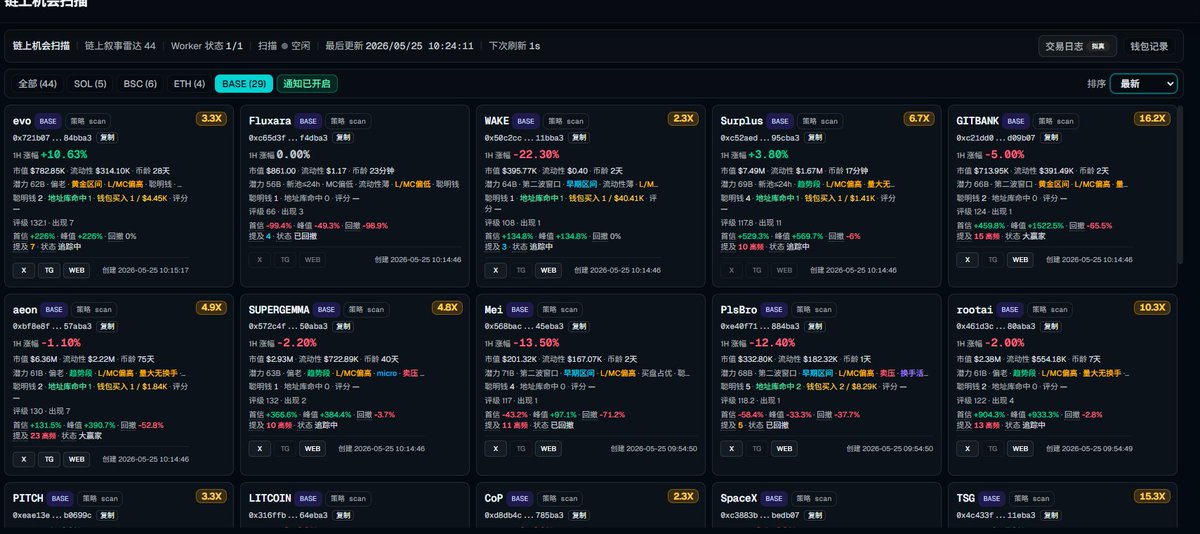The height and width of the screenshot is (534, 1200).
Task: Click the 0x721b07...84bba3 address text
Action: 53,138
